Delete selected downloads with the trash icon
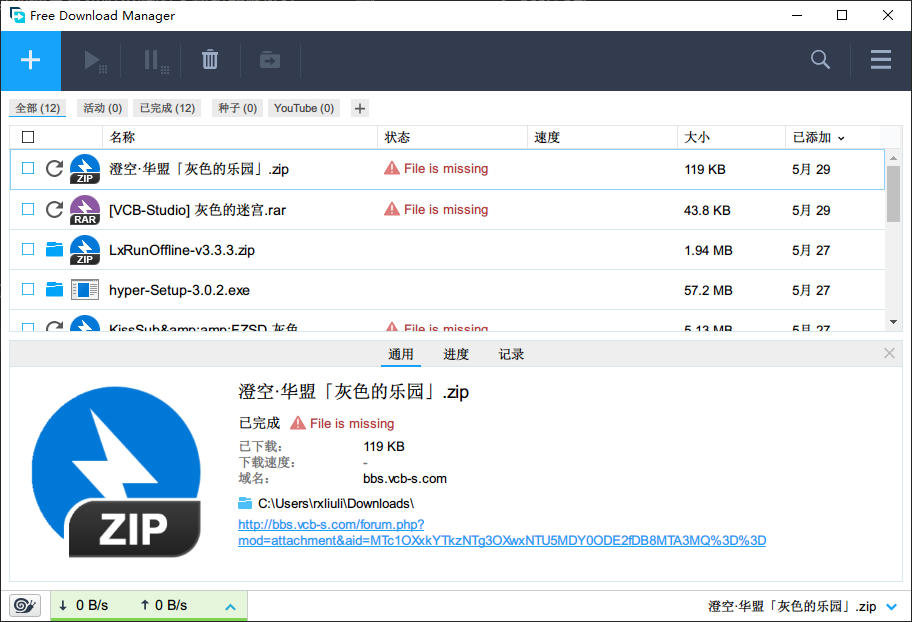912x622 pixels. coord(210,60)
